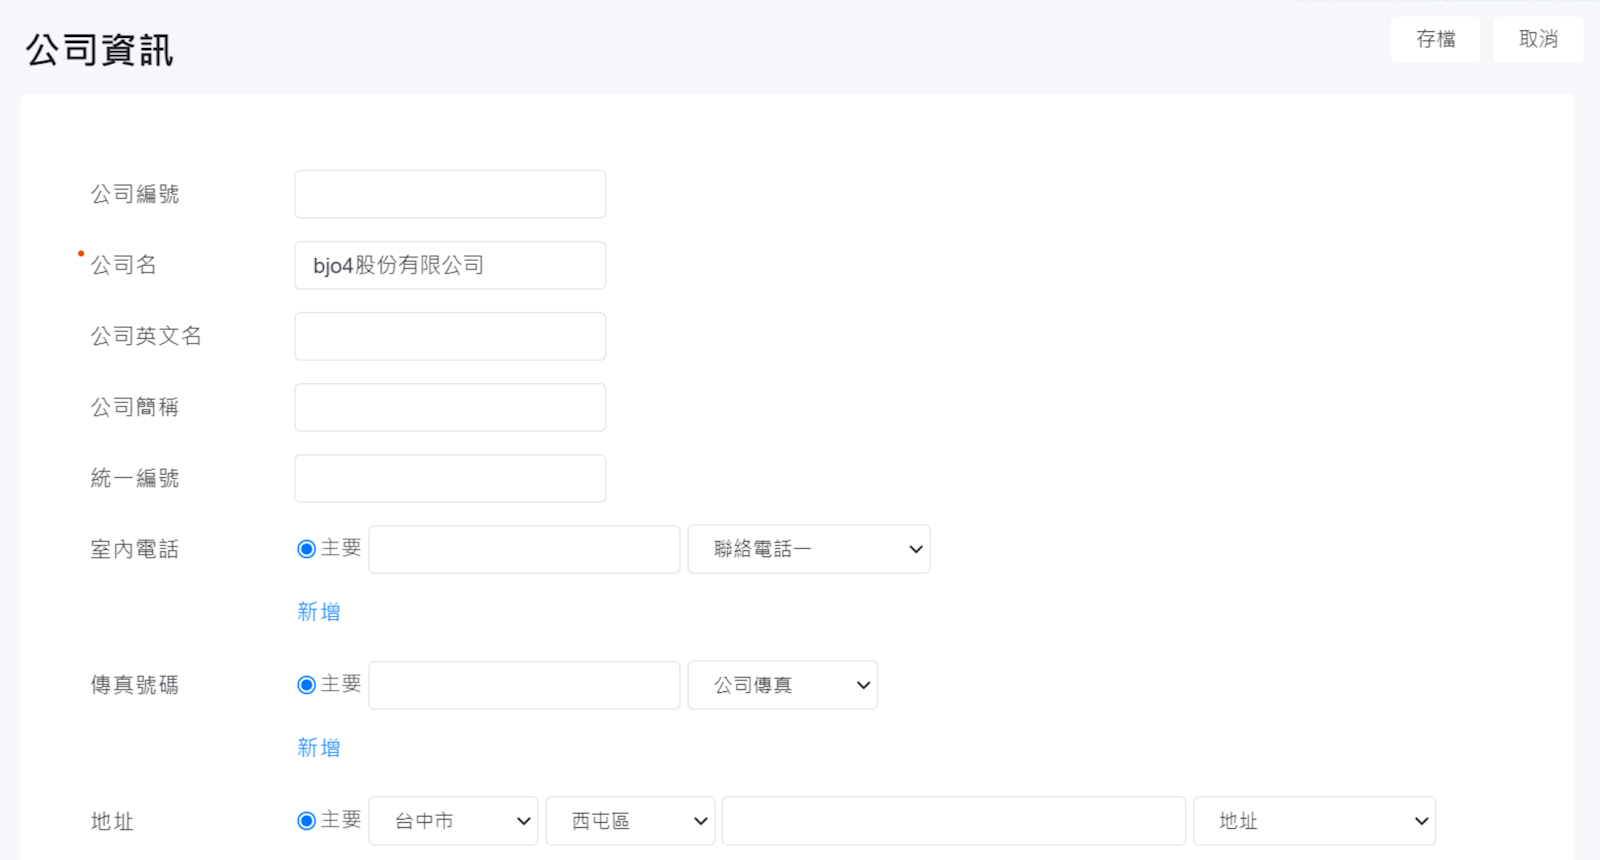Viewport: 1600px width, 860px height.
Task: Select 主要 radio for 傳真號碼
Action: click(x=307, y=685)
